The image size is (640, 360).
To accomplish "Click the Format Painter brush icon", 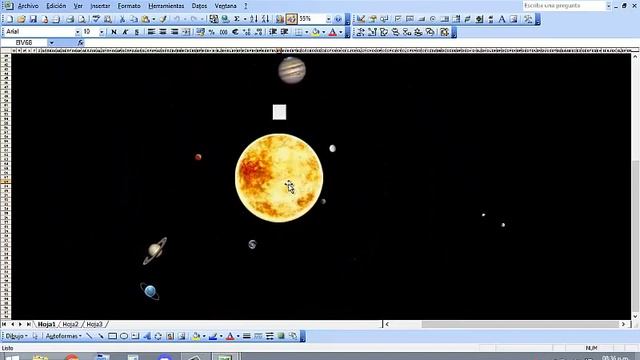I will 163,19.
